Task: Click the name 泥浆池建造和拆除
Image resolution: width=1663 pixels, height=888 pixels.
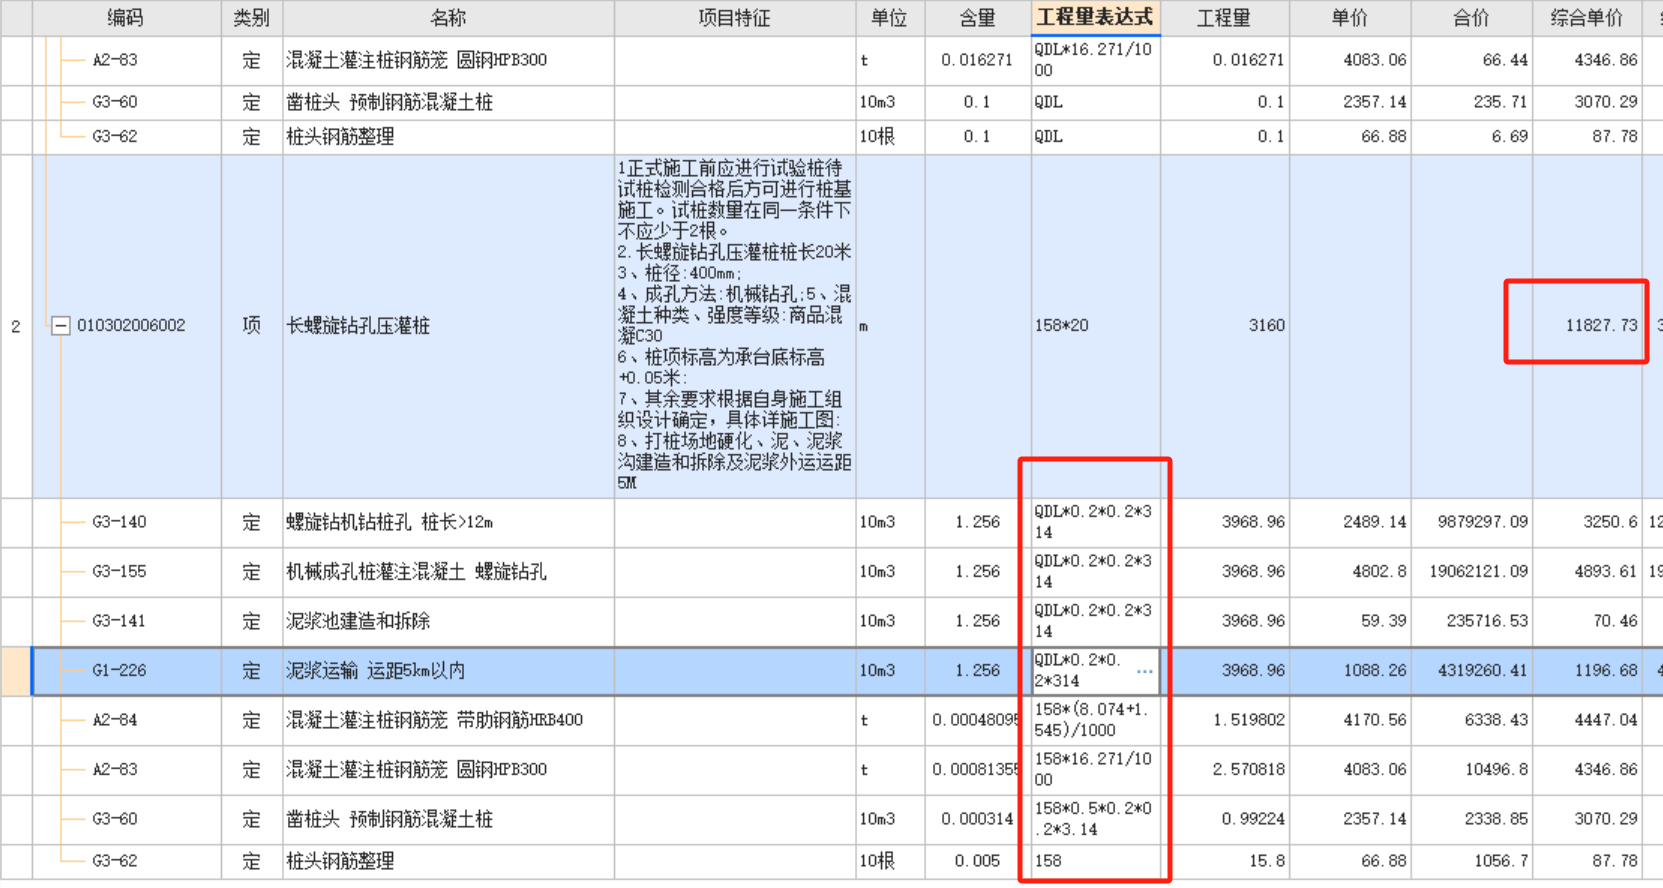Action: (x=358, y=621)
